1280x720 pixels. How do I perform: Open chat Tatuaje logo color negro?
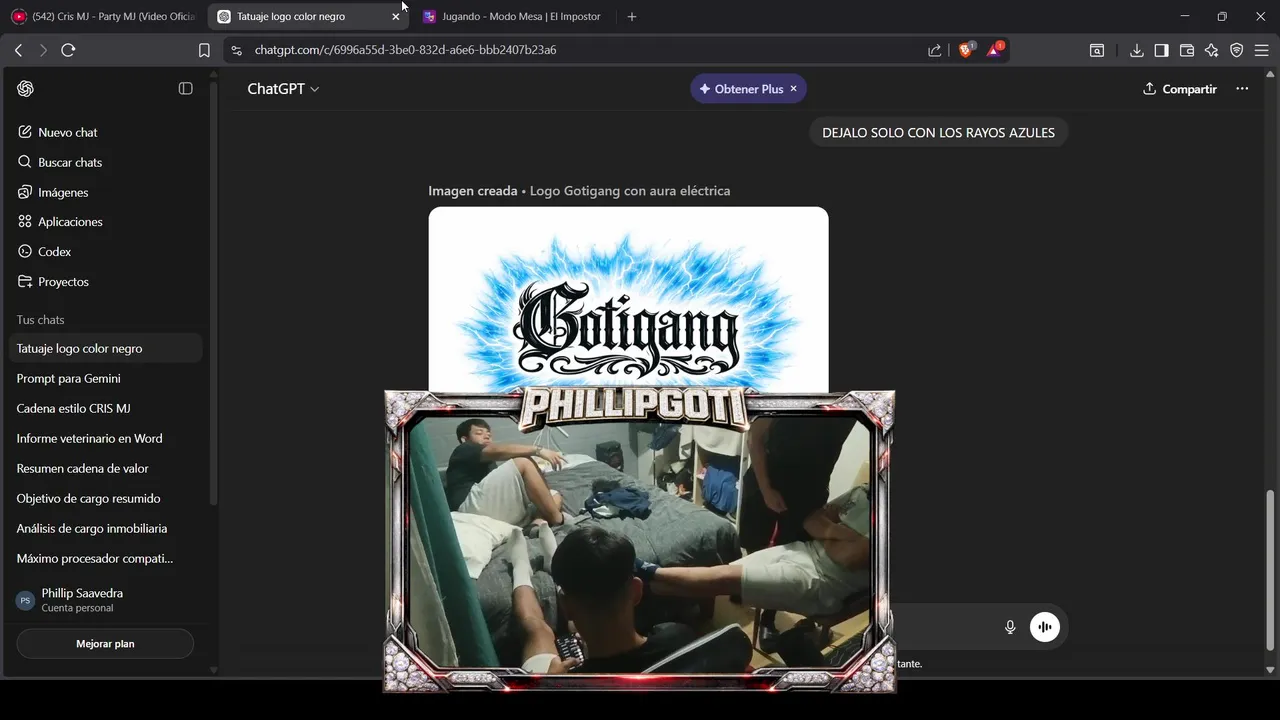pyautogui.click(x=105, y=349)
